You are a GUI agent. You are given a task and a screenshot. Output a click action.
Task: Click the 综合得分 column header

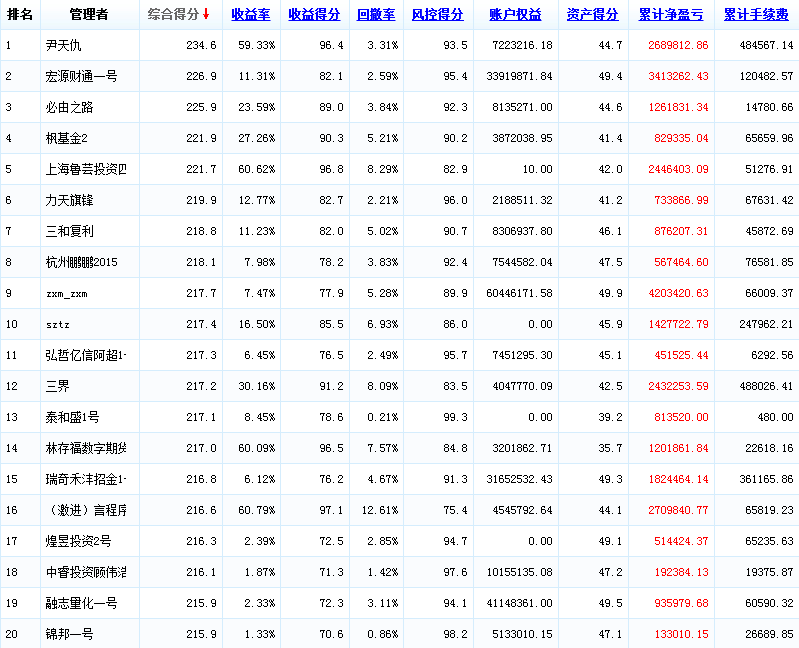pyautogui.click(x=173, y=14)
